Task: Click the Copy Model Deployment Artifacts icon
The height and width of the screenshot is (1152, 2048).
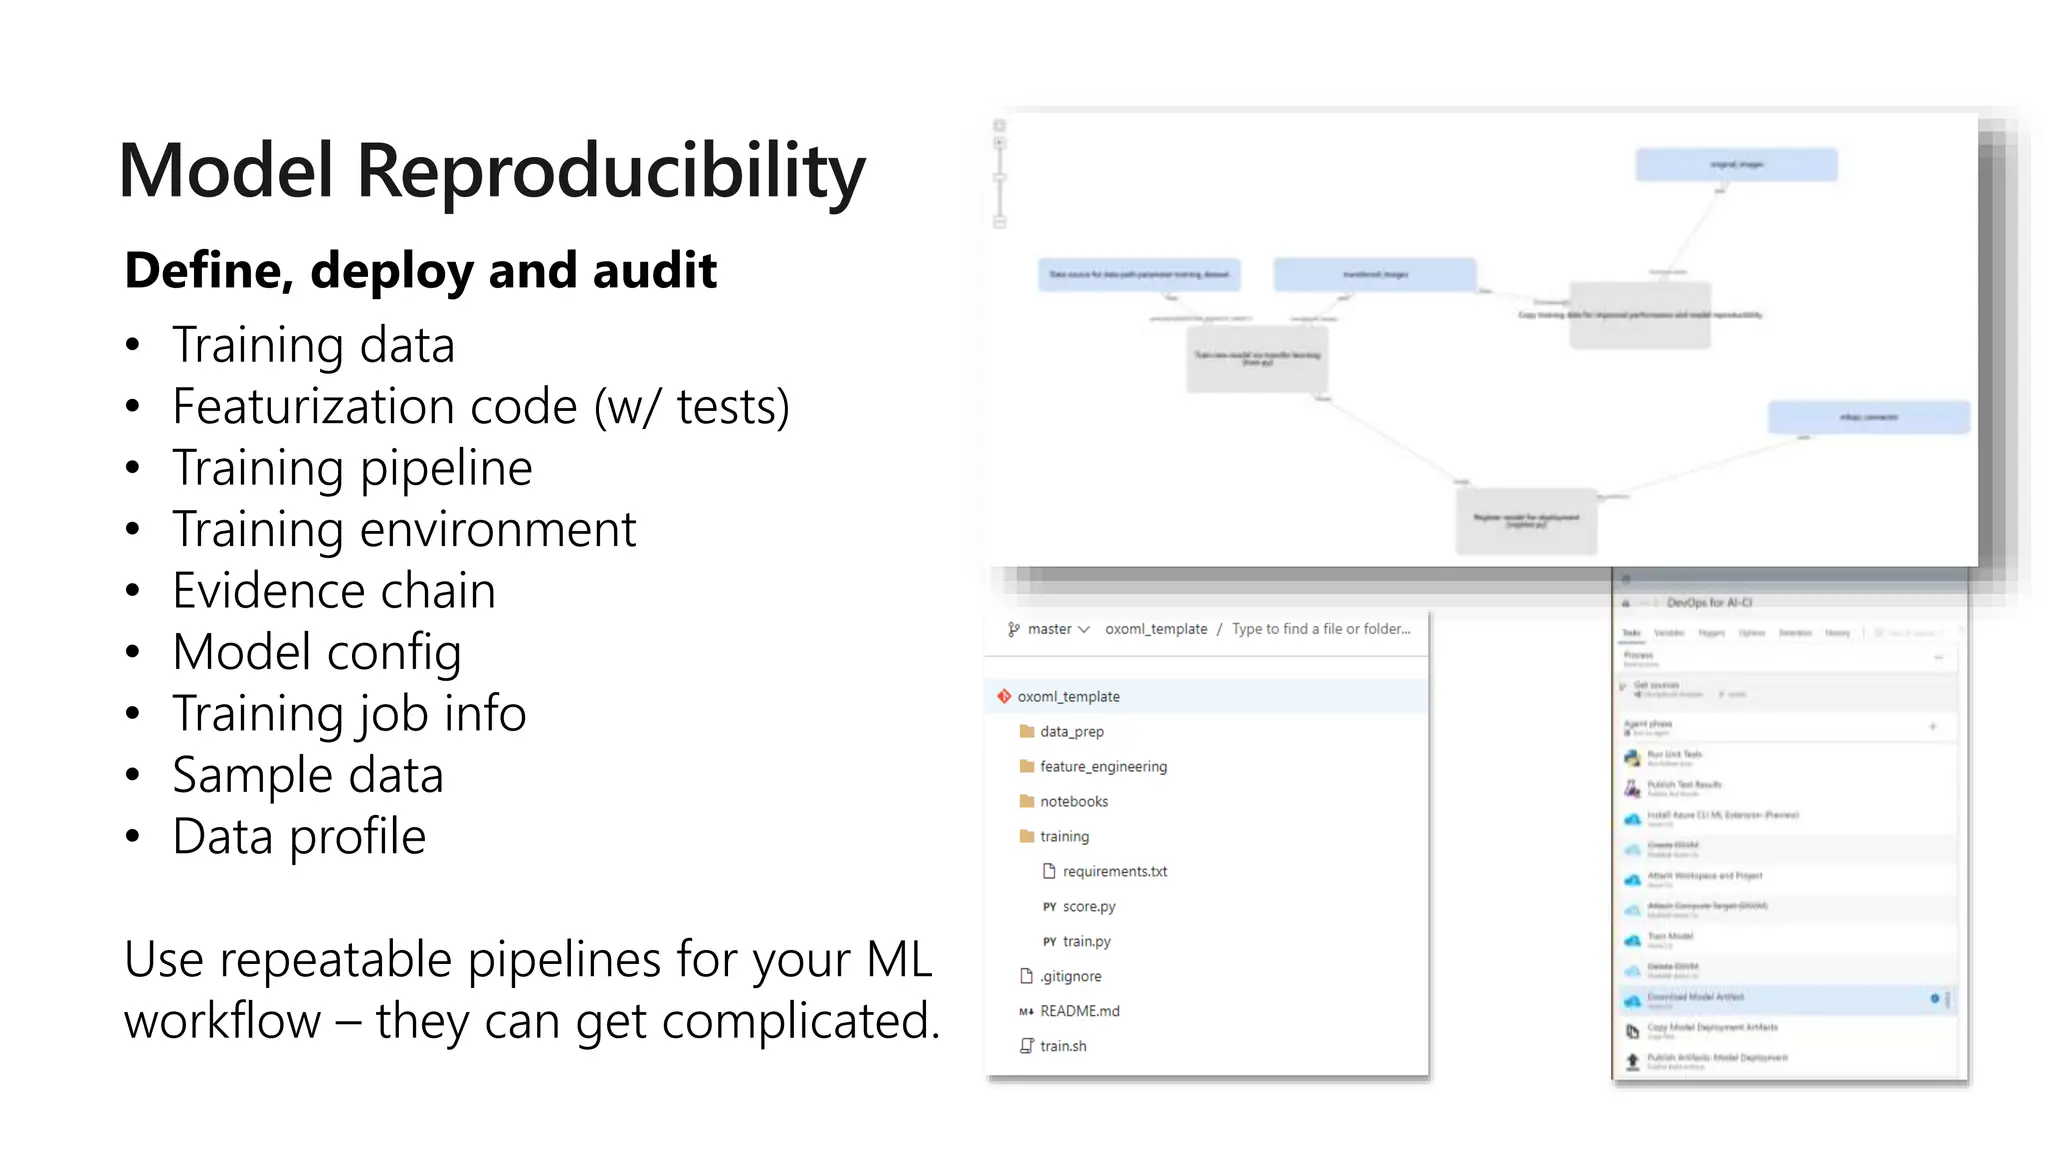Action: (1632, 1031)
